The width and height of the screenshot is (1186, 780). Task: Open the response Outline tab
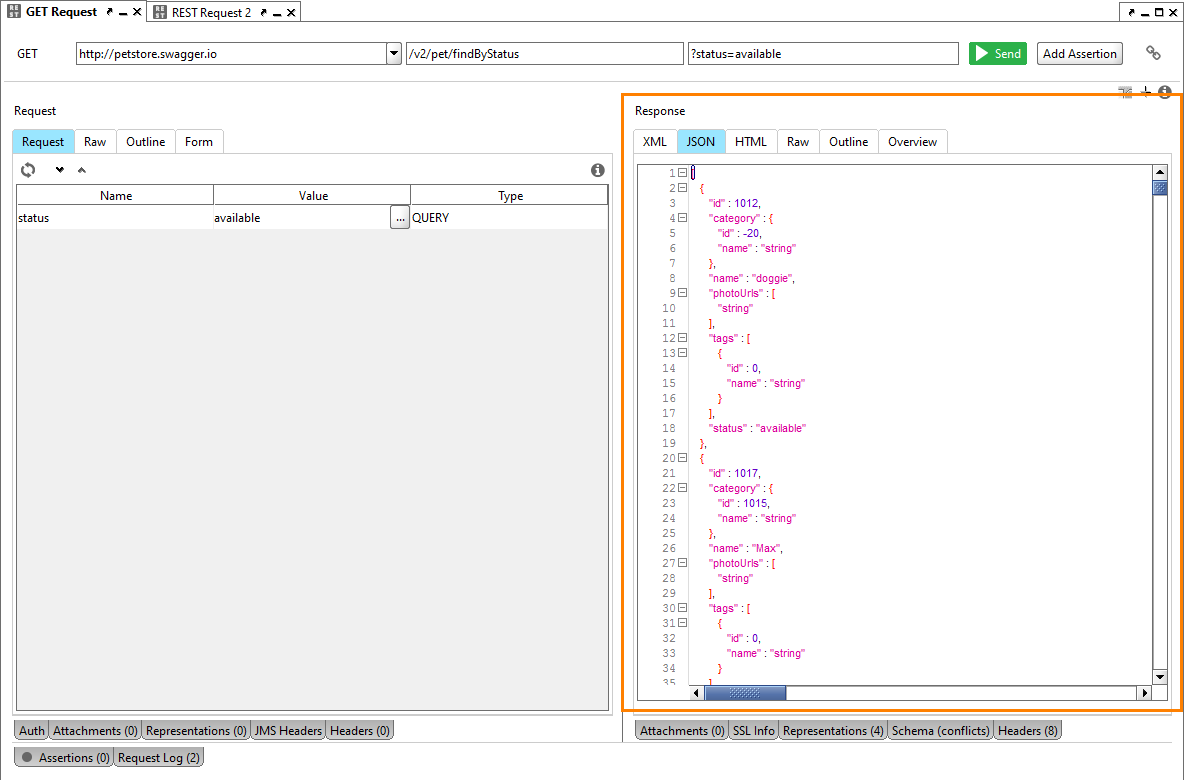tap(849, 141)
